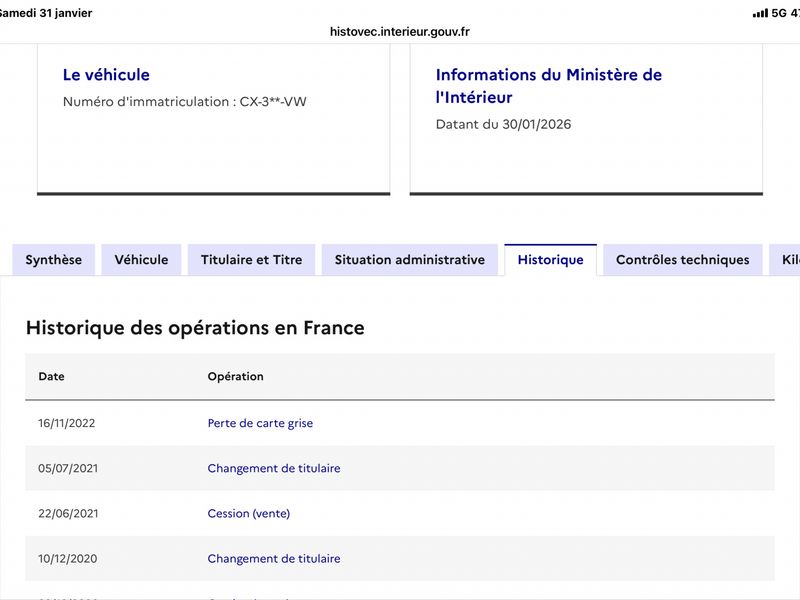This screenshot has height=600, width=800.
Task: Select the Situation administrative tab
Action: [x=409, y=260]
